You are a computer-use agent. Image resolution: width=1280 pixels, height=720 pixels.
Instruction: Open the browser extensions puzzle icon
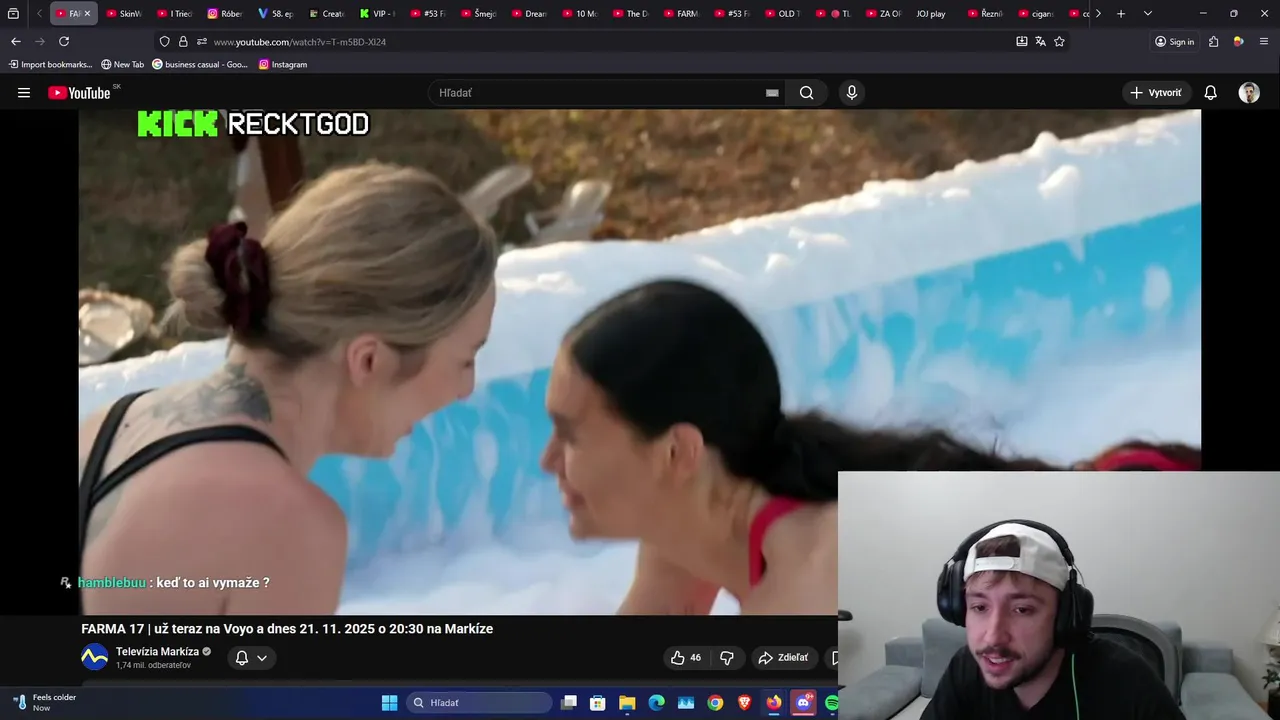point(1213,41)
